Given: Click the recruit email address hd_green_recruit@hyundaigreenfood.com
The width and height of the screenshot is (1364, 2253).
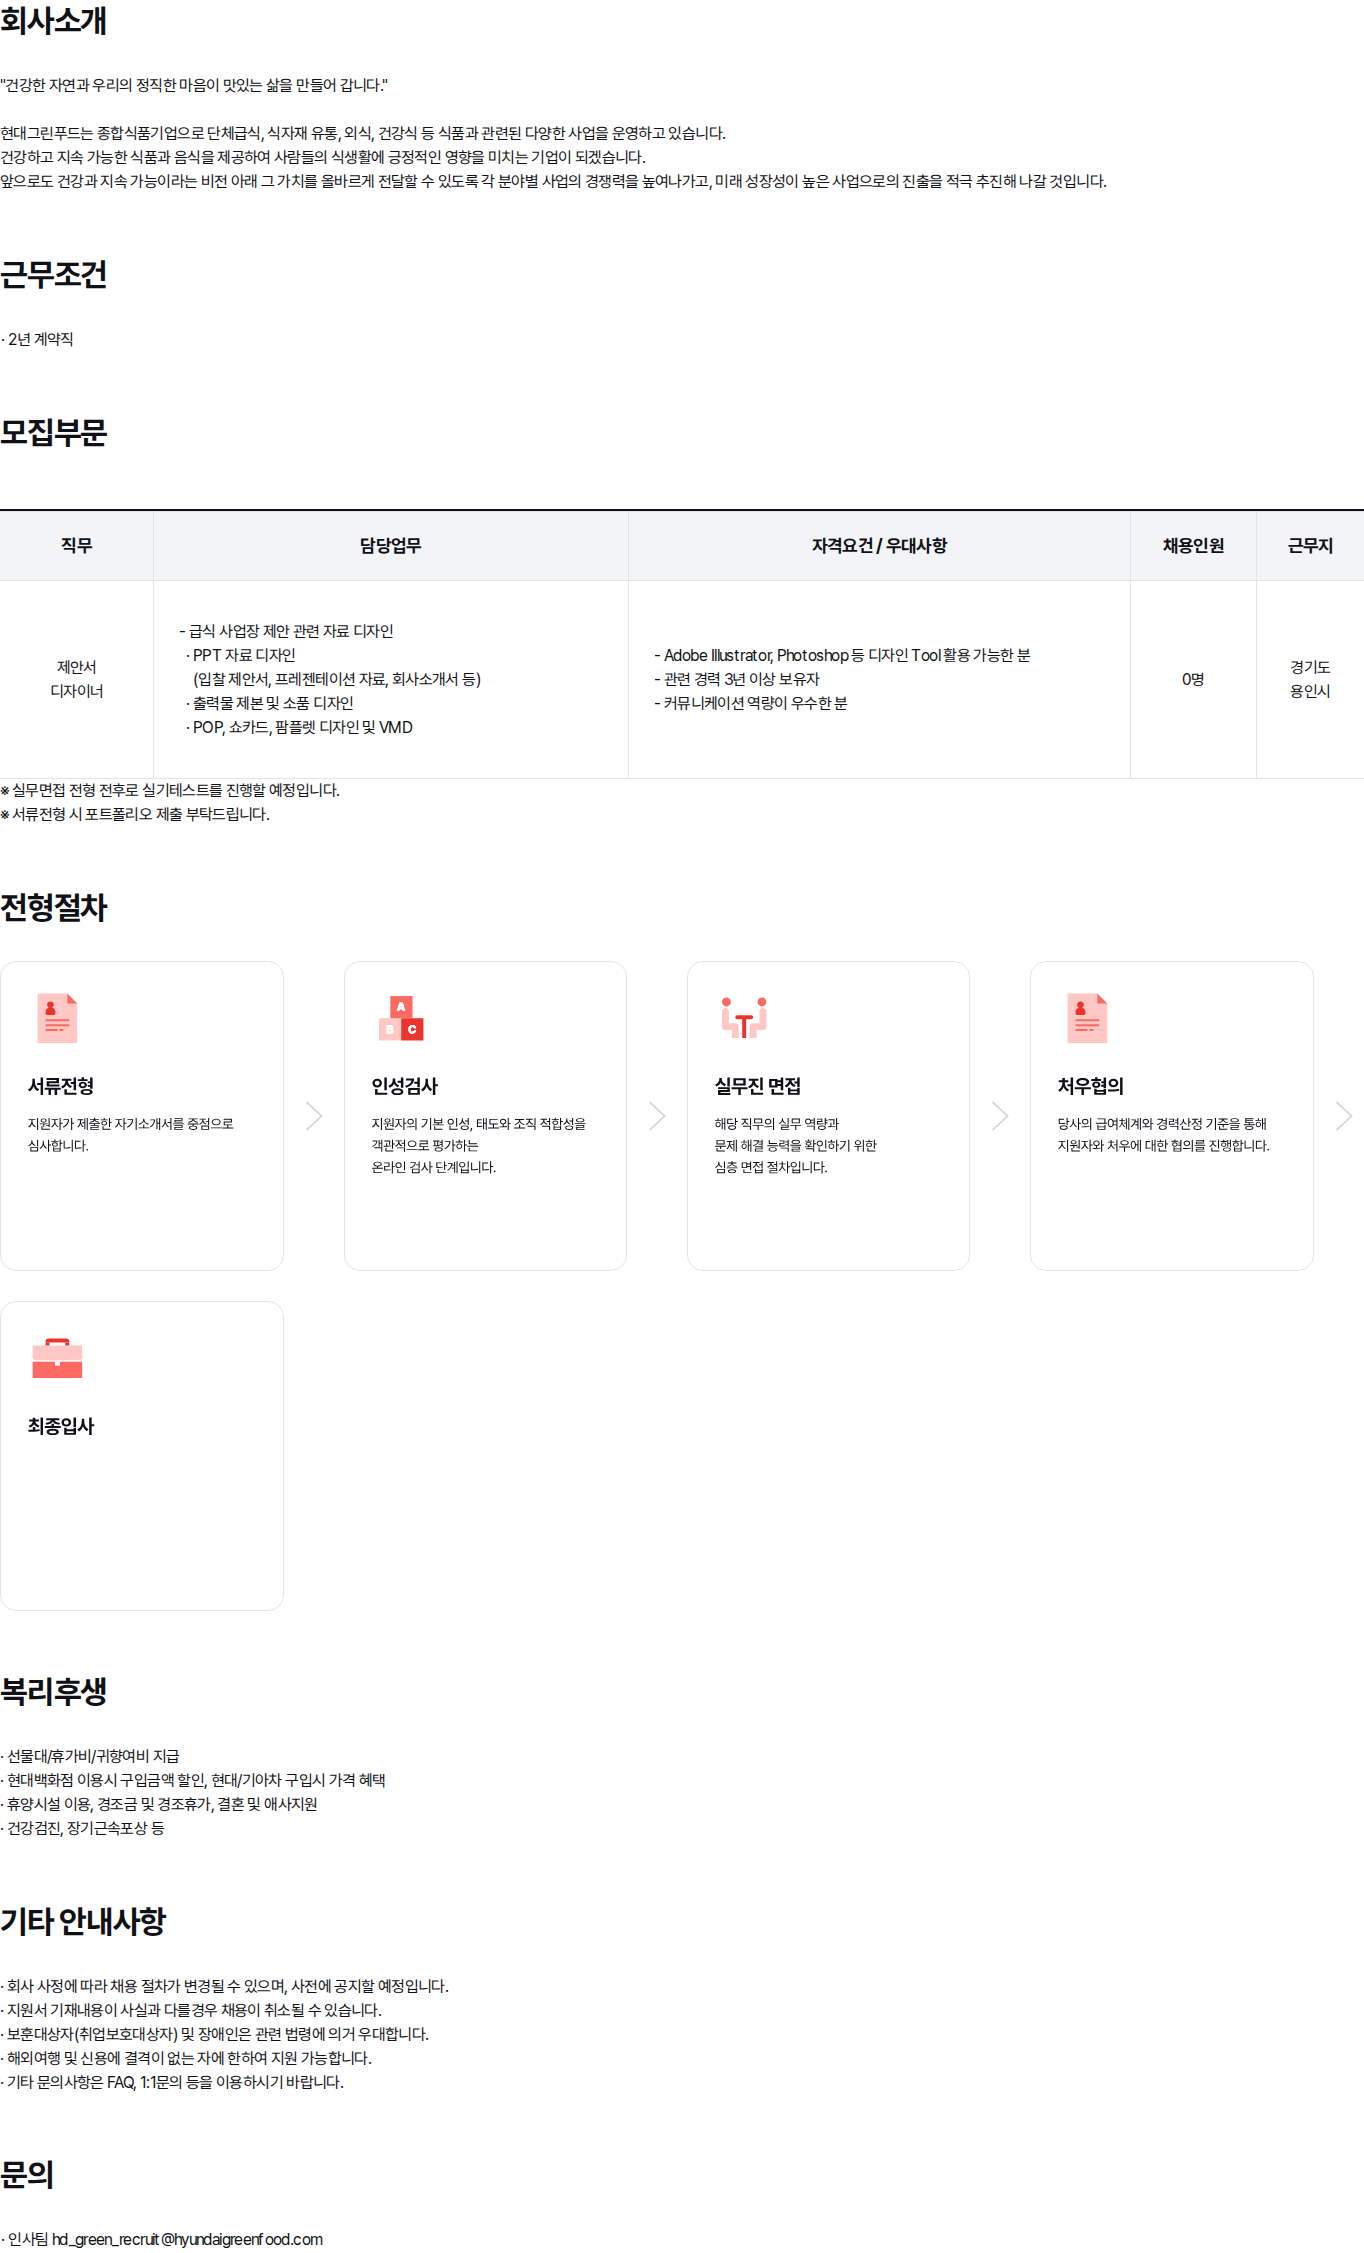Looking at the screenshot, I should [x=187, y=2239].
